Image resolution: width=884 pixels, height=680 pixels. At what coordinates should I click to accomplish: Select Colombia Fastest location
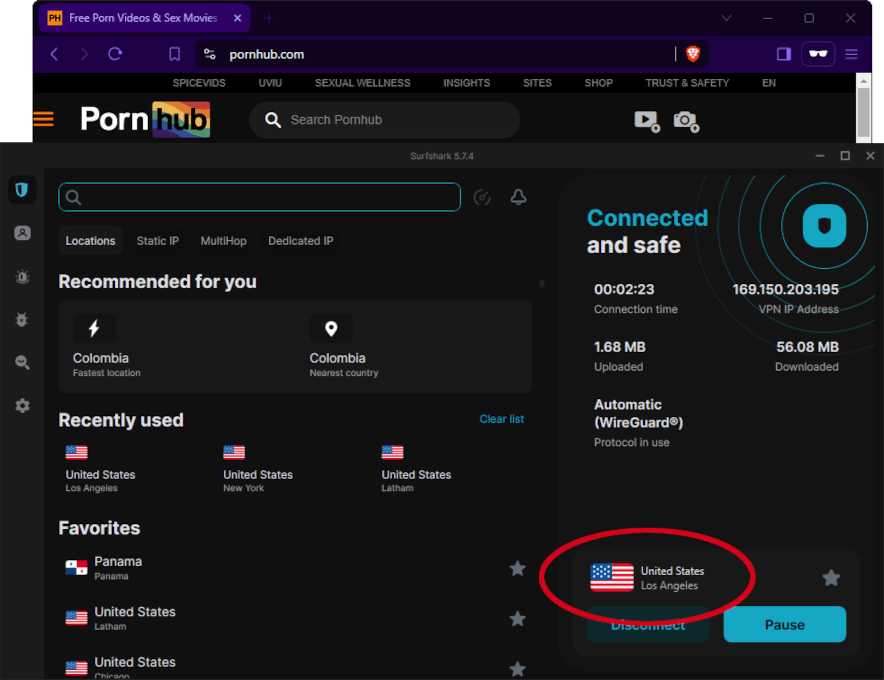click(x=107, y=346)
